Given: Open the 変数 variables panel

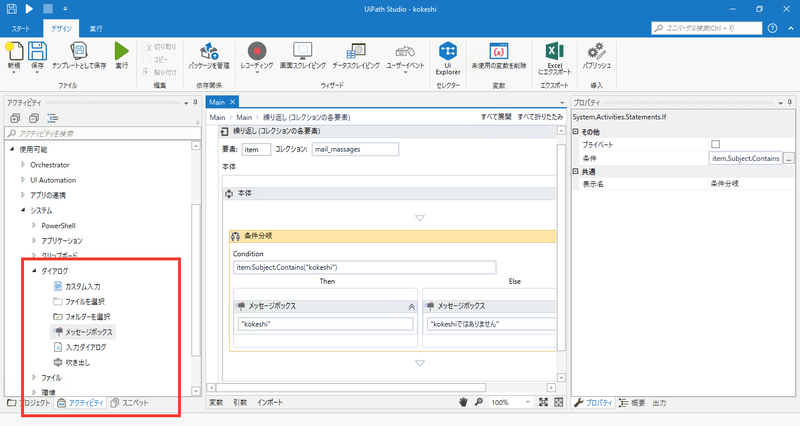Looking at the screenshot, I should coord(216,402).
